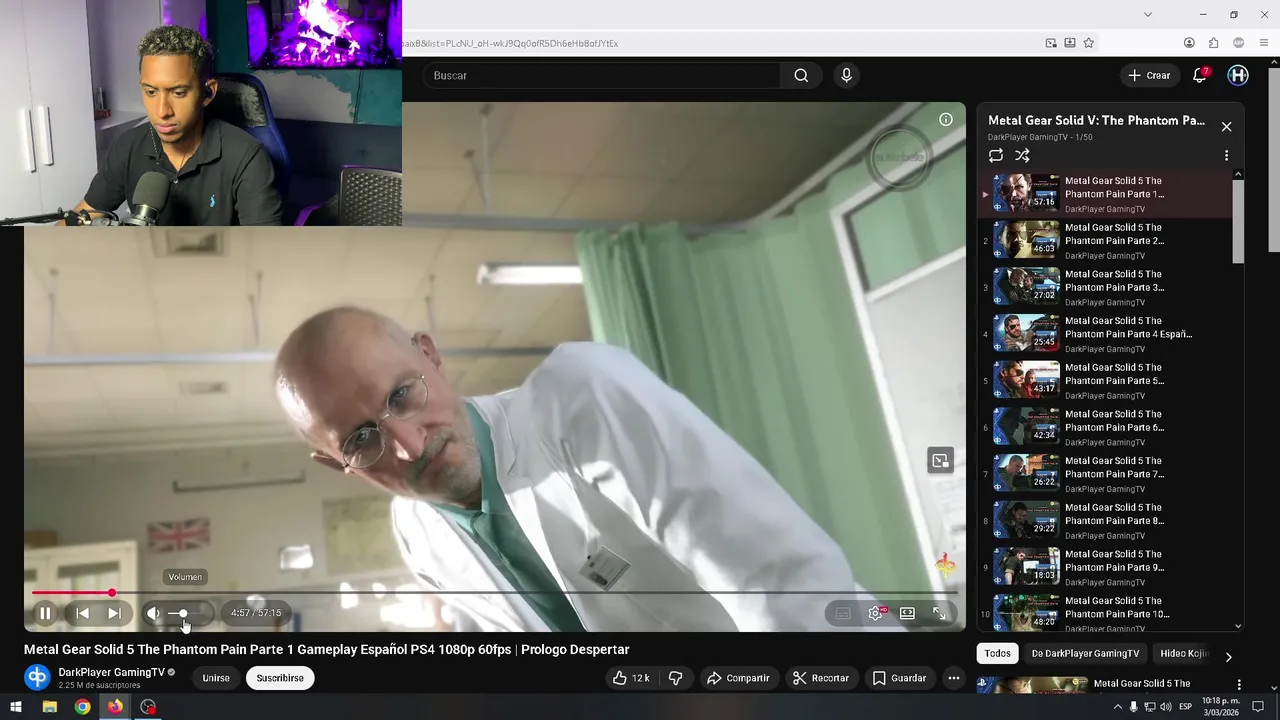Focus the Buscar search field

(601, 75)
